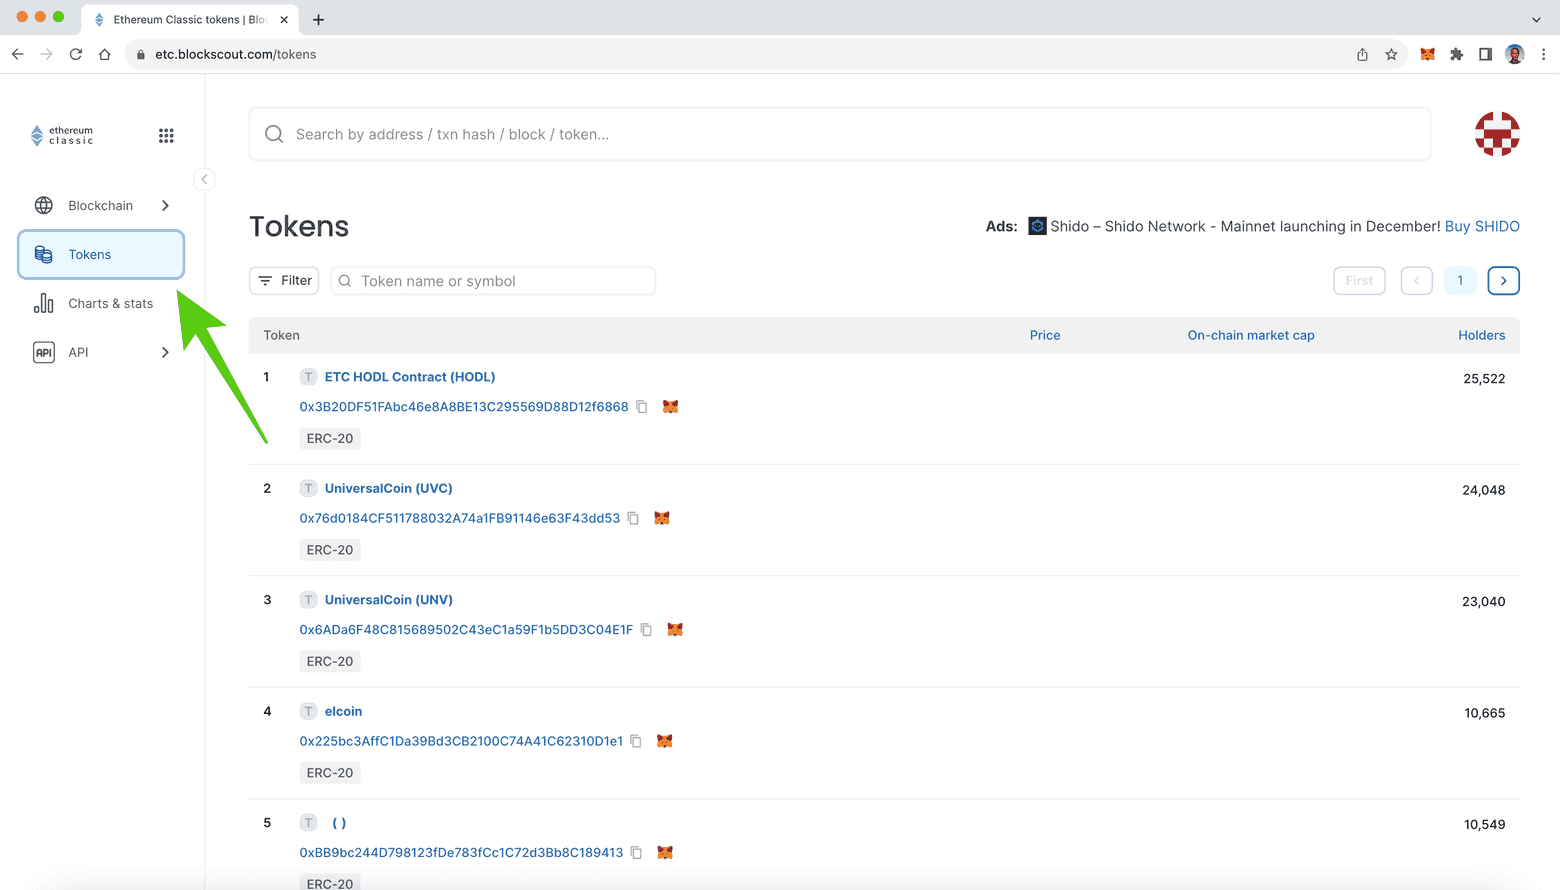Open the network apps grid menu icon
Viewport: 1560px width, 890px height.
[166, 136]
